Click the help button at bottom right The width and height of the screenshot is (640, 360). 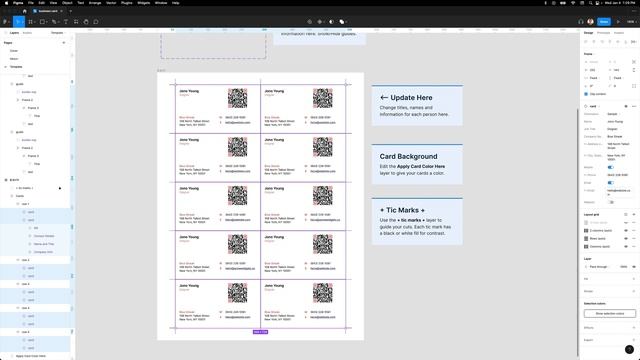click(629, 349)
